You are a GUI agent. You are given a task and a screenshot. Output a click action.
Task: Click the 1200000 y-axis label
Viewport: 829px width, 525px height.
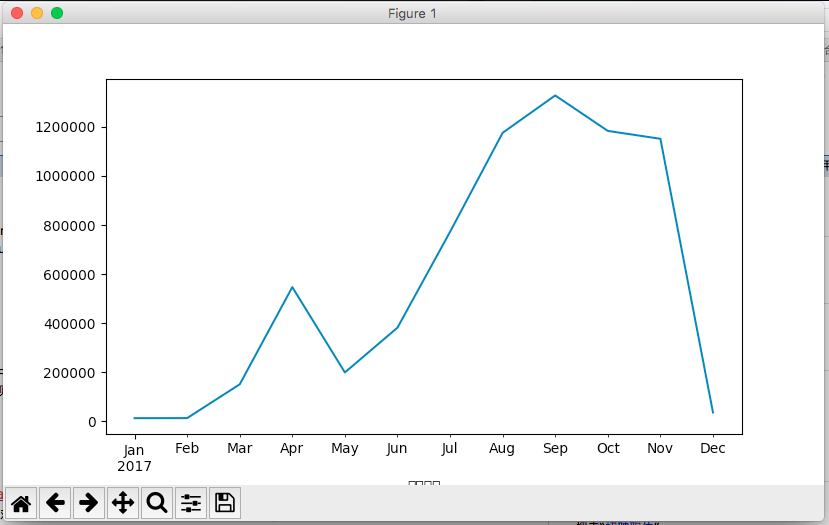tap(65, 127)
